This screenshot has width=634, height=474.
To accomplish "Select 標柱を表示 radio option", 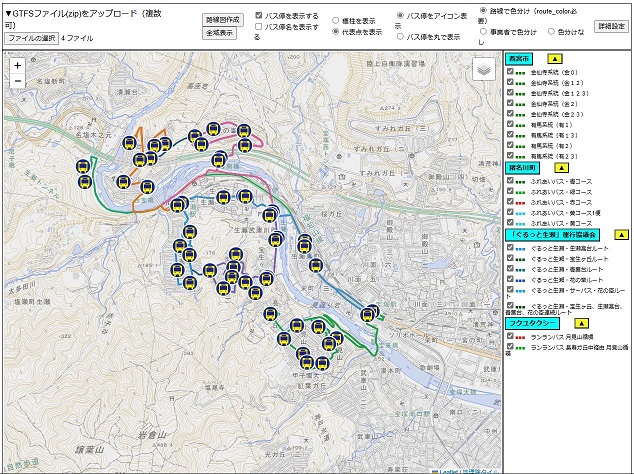I will pos(337,19).
